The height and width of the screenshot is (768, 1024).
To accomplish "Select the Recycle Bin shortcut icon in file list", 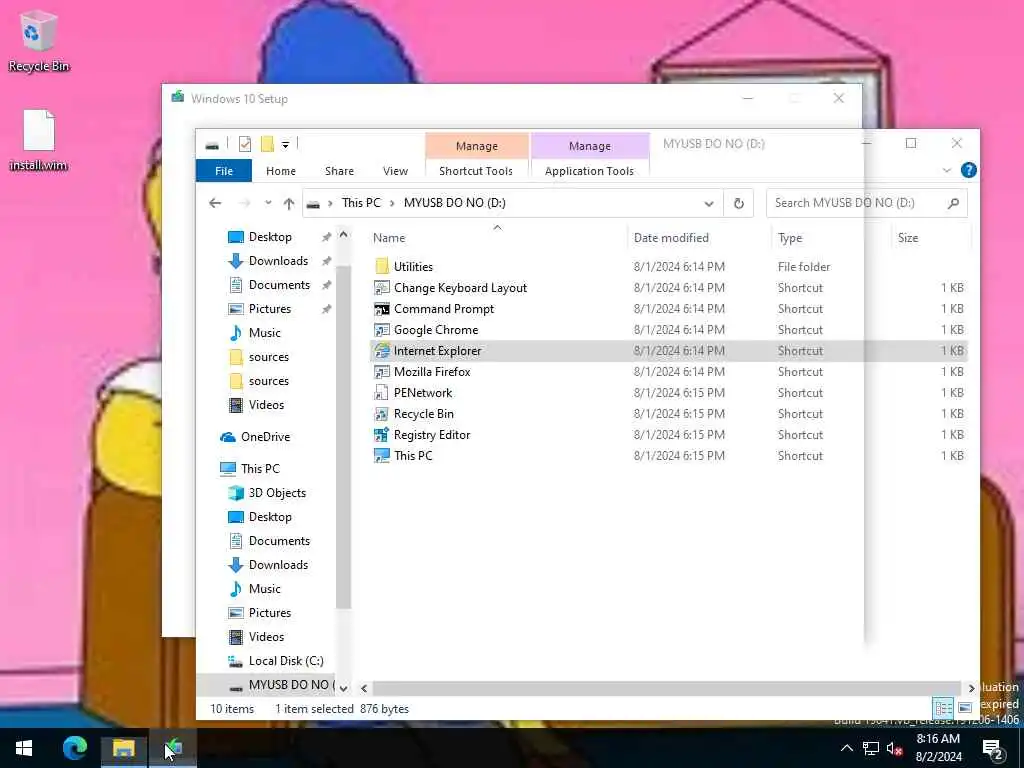I will pos(382,413).
